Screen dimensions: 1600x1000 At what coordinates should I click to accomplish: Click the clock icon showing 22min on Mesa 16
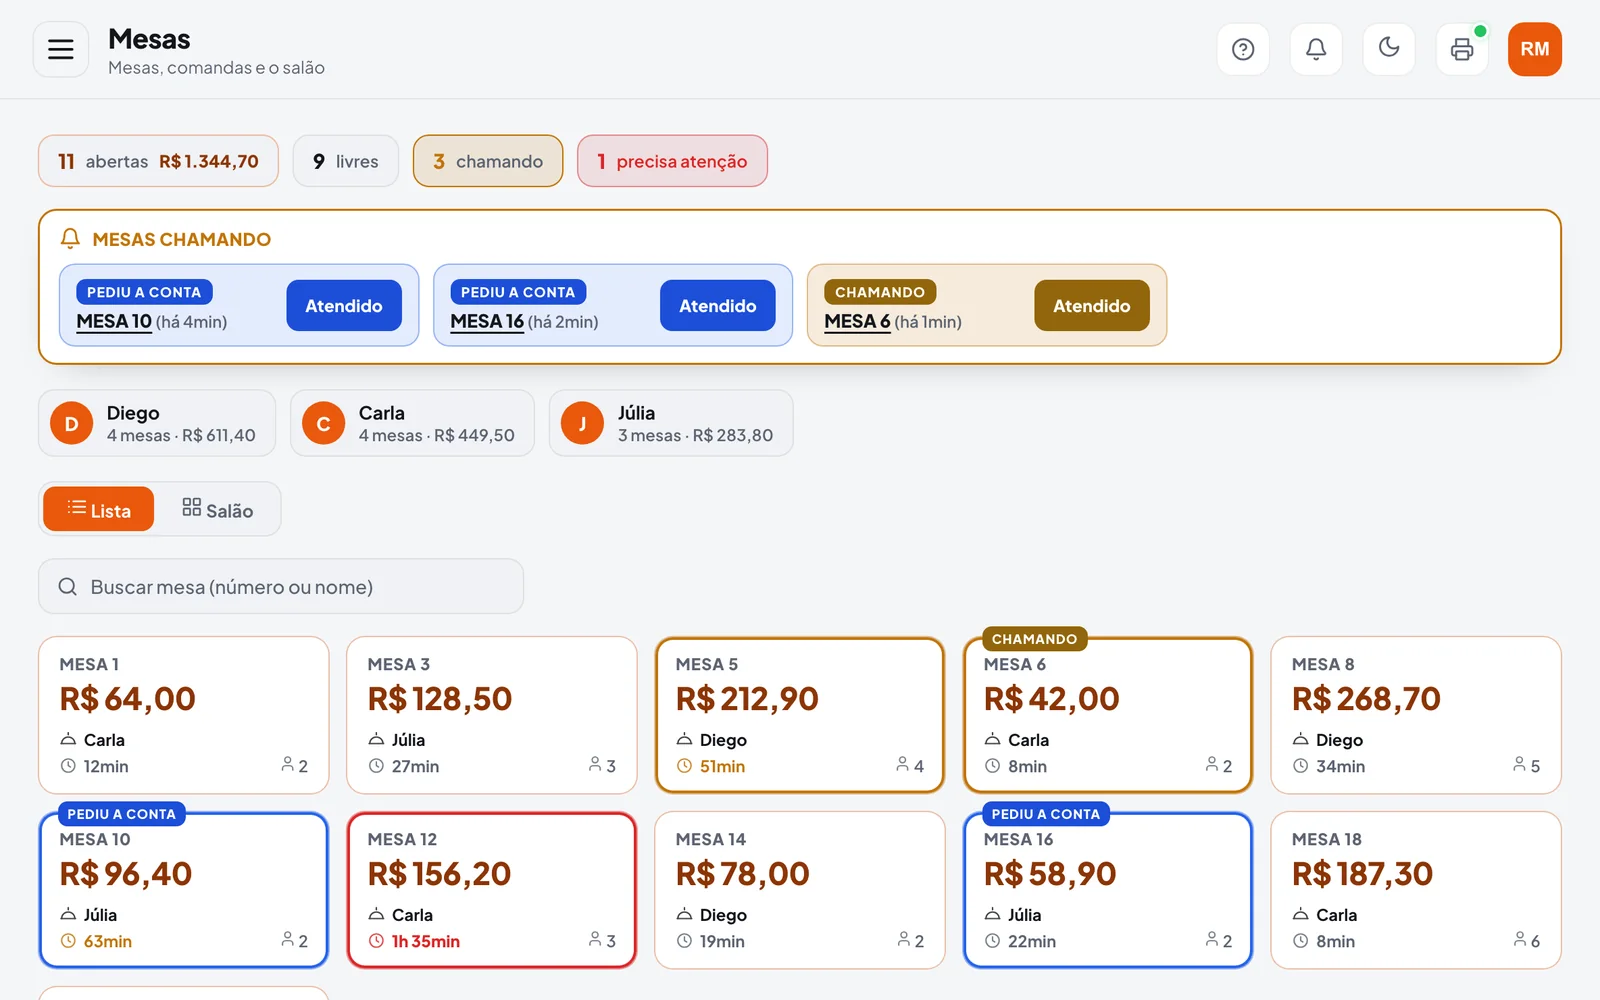(992, 941)
